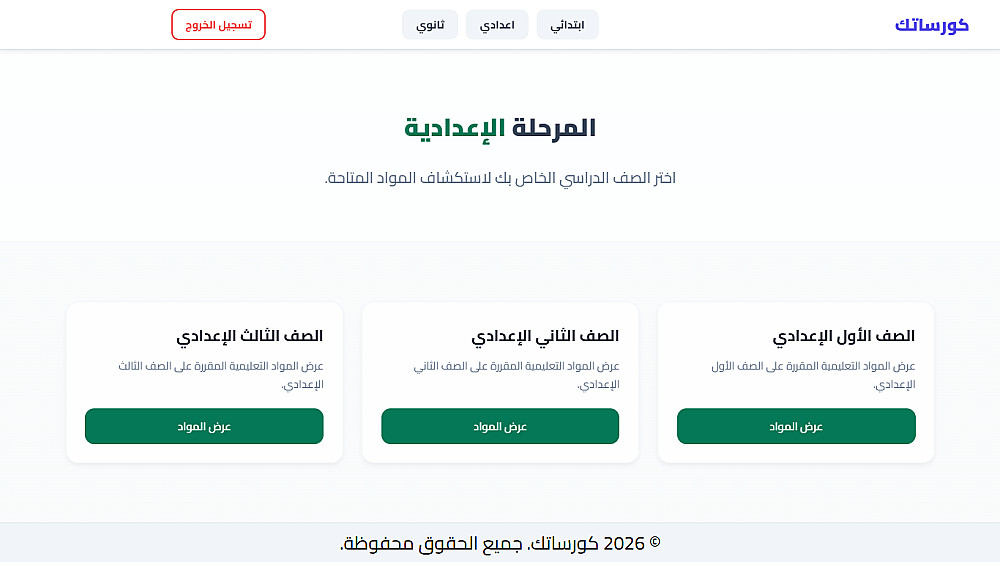Click the green word الإعدادية in heading
The height and width of the screenshot is (562, 1000).
[454, 128]
